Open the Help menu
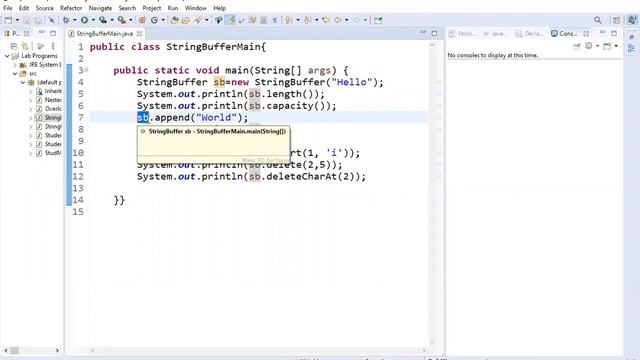This screenshot has width=640, height=360. (220, 8)
